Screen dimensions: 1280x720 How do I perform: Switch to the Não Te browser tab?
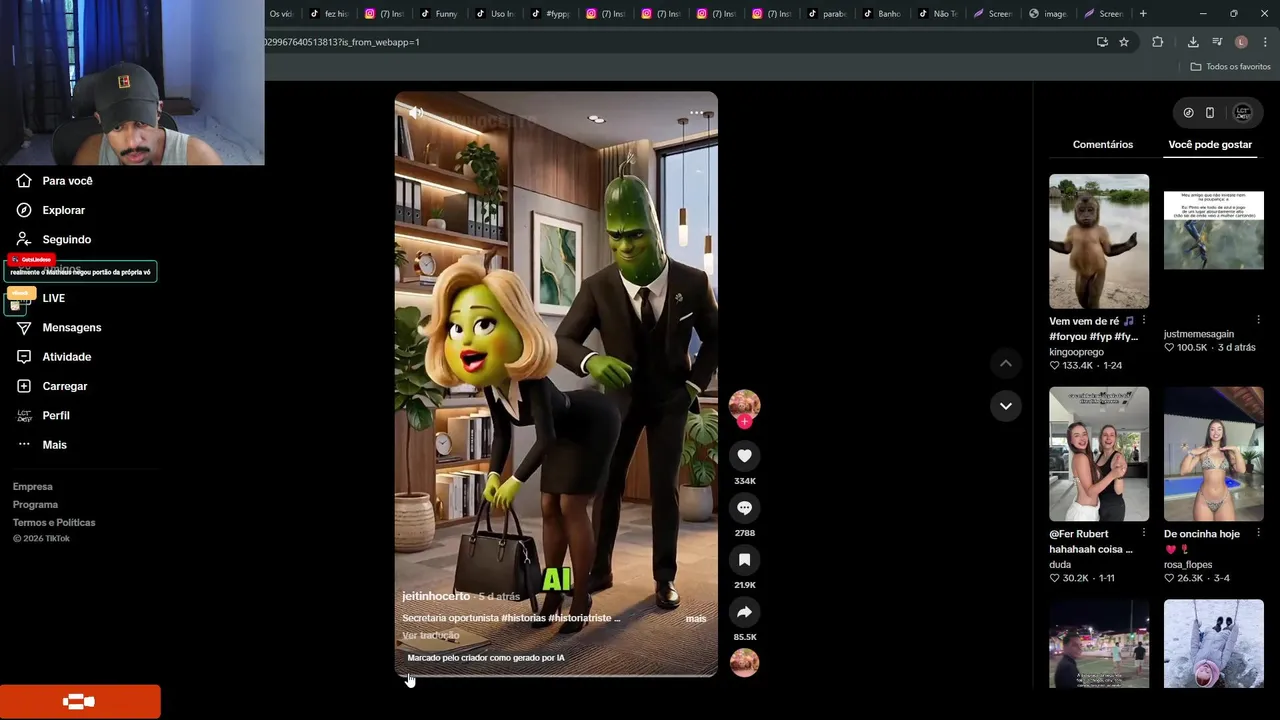coord(937,14)
